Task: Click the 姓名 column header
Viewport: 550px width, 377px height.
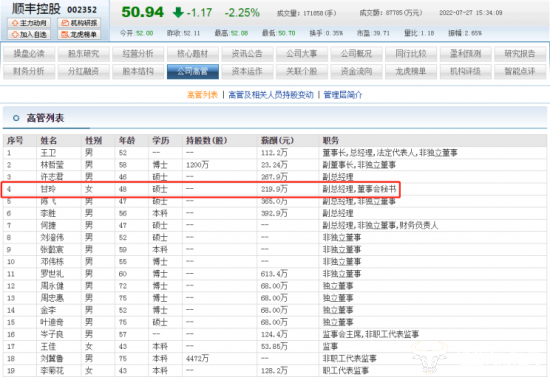Action: click(x=49, y=141)
